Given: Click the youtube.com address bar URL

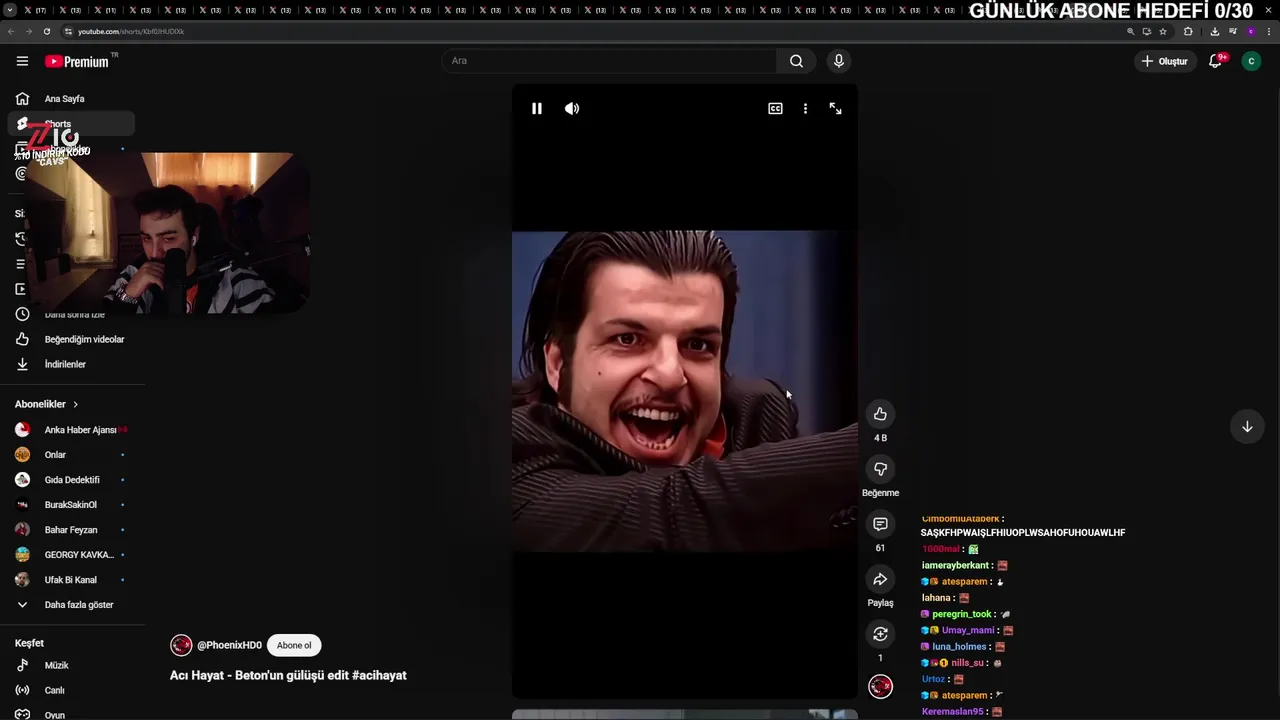Looking at the screenshot, I should point(131,31).
